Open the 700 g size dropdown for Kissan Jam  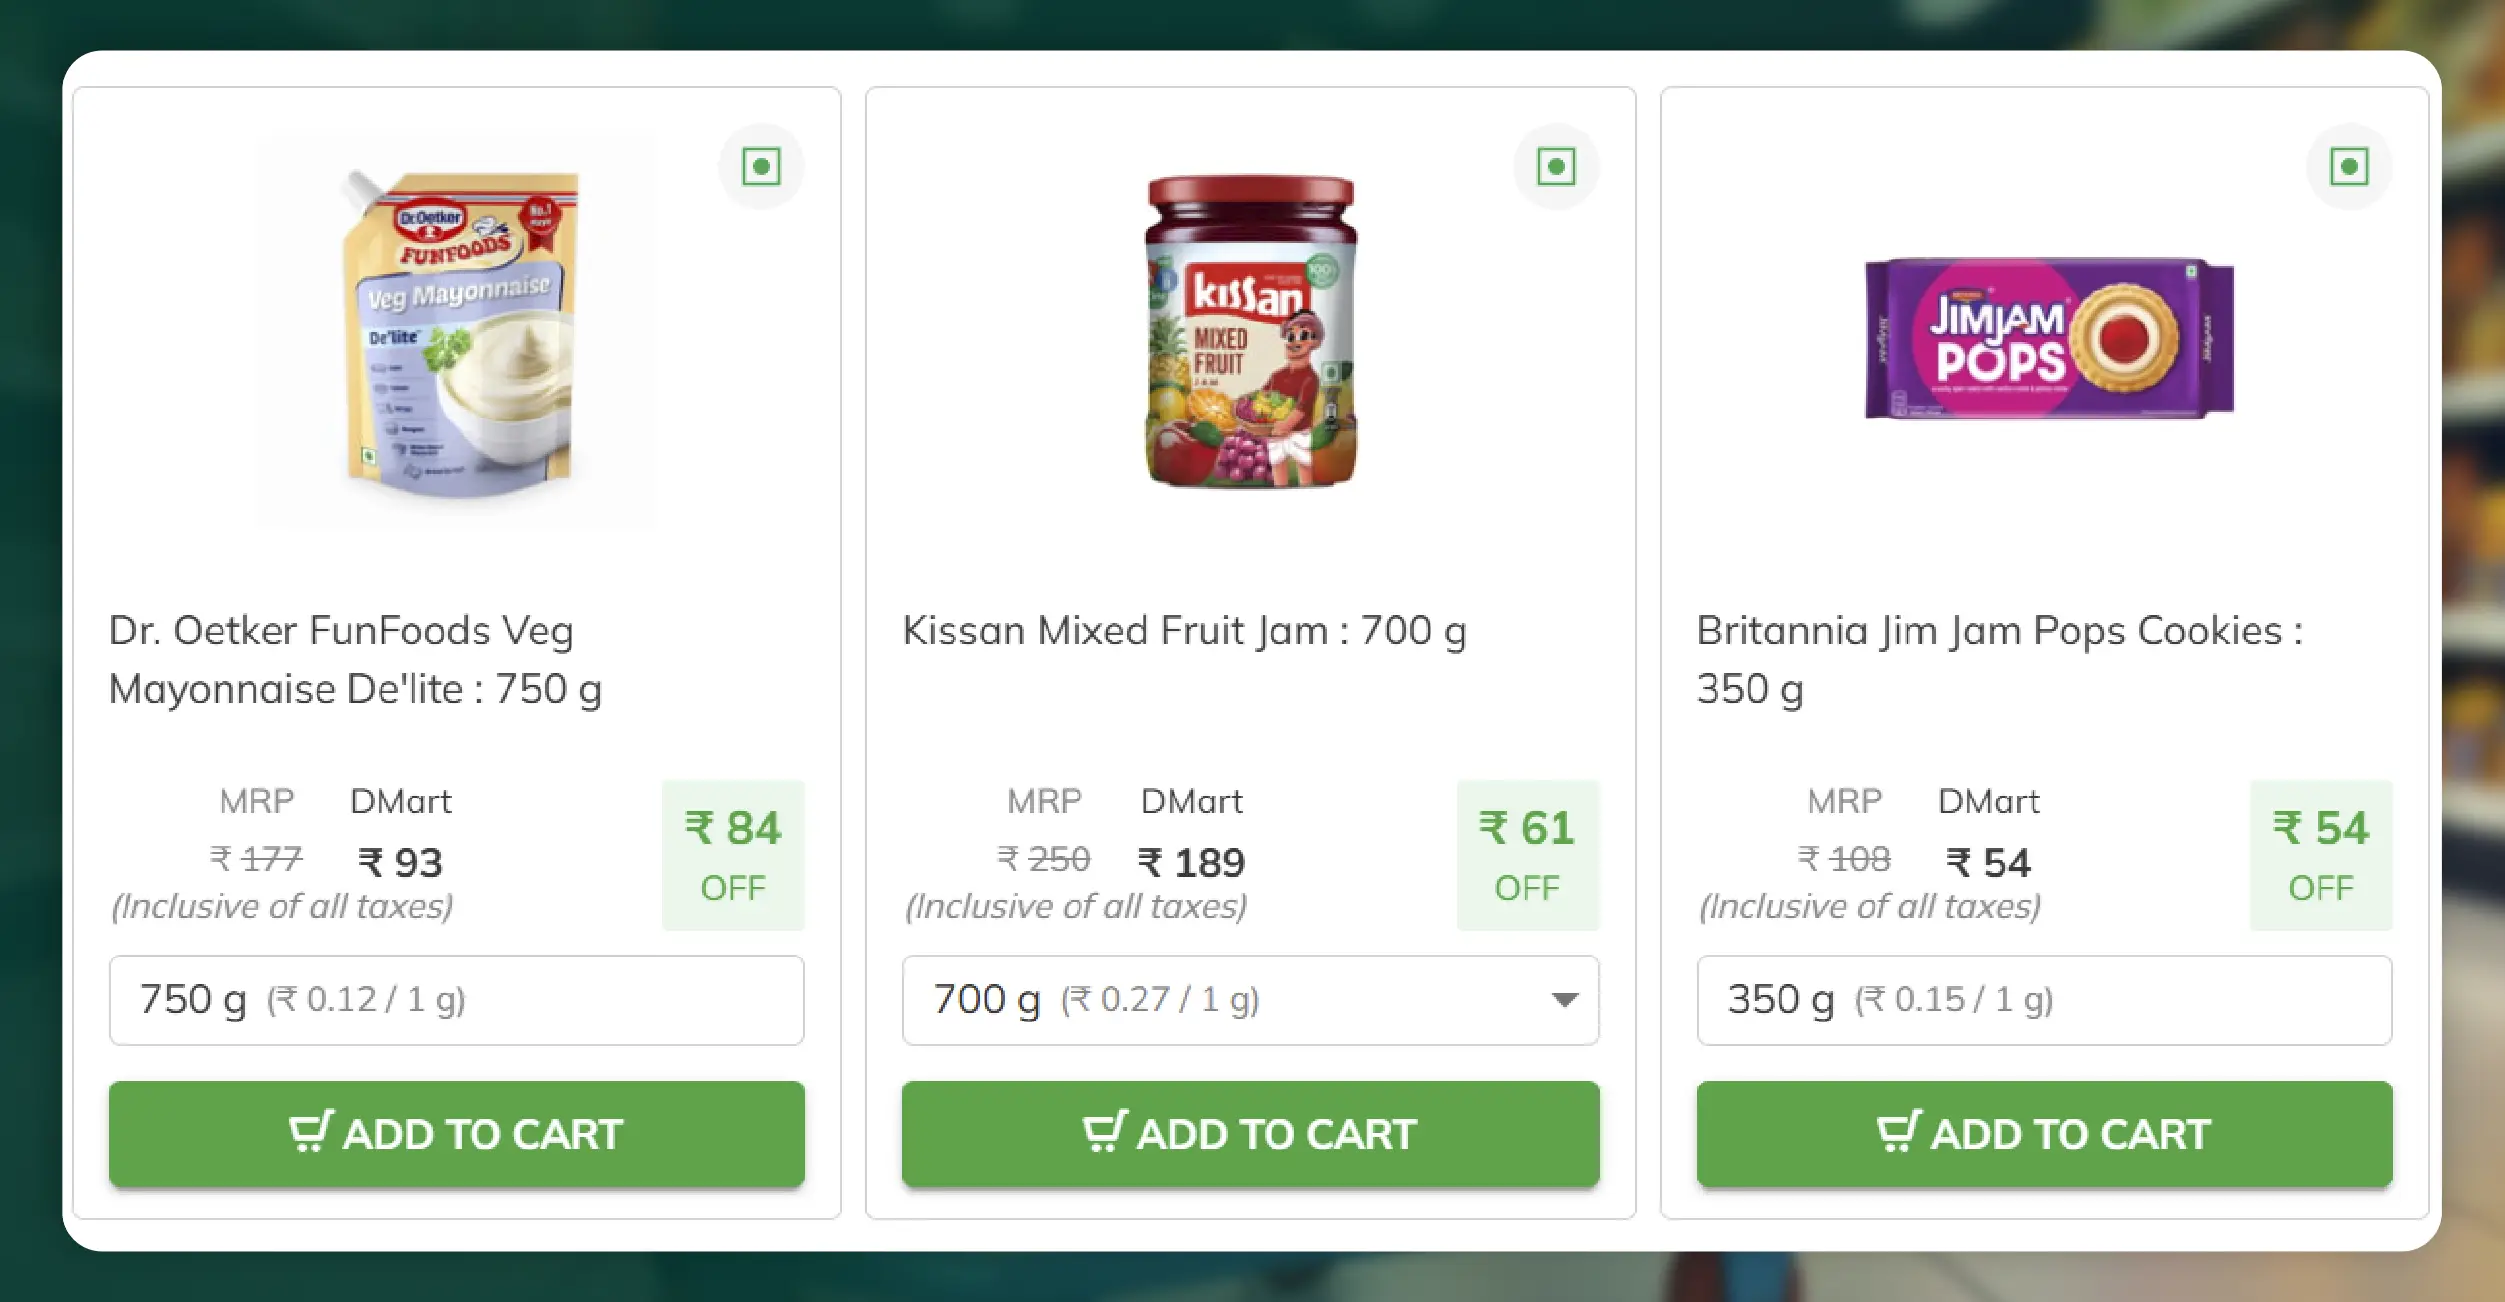coord(1251,999)
